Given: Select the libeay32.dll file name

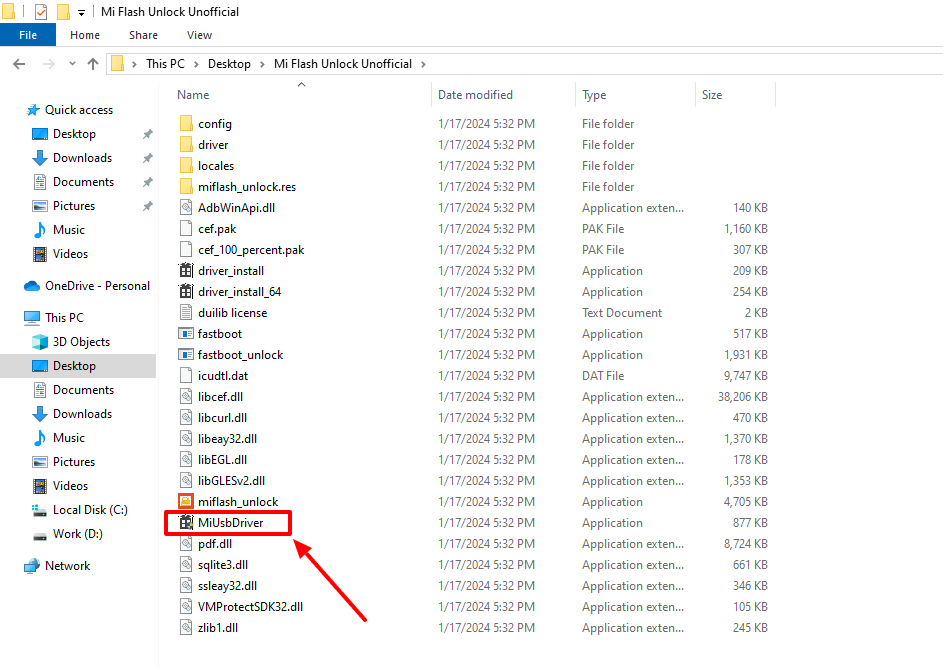Looking at the screenshot, I should click(x=227, y=439).
